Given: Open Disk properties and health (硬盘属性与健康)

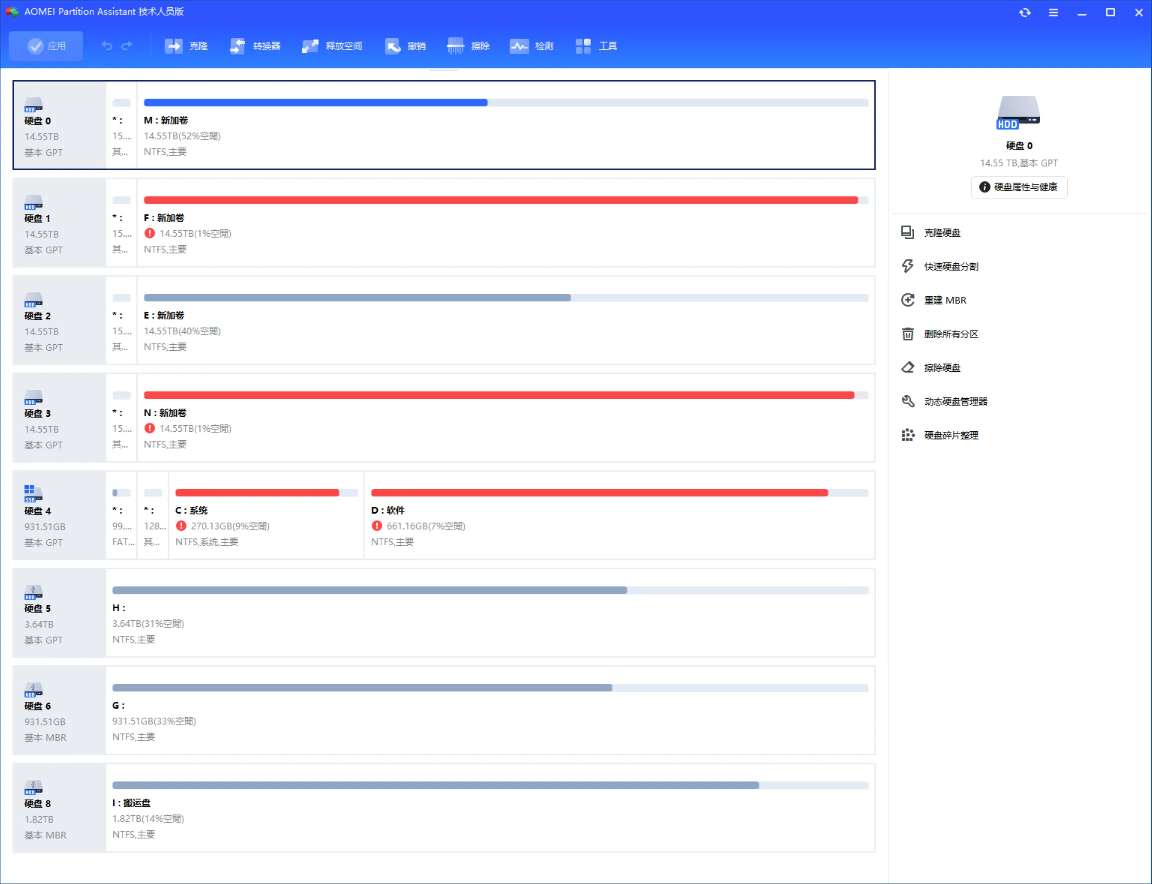Looking at the screenshot, I should click(x=1019, y=187).
